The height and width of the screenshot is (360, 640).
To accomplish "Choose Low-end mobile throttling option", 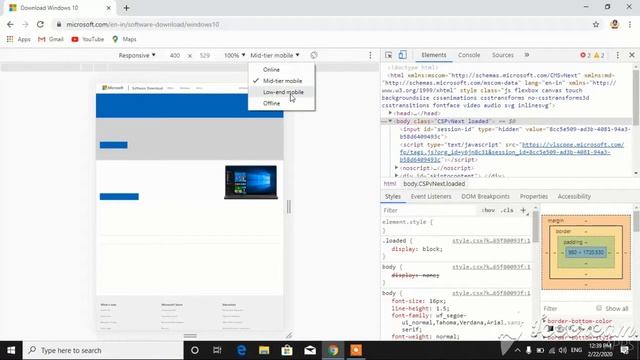I will [282, 92].
